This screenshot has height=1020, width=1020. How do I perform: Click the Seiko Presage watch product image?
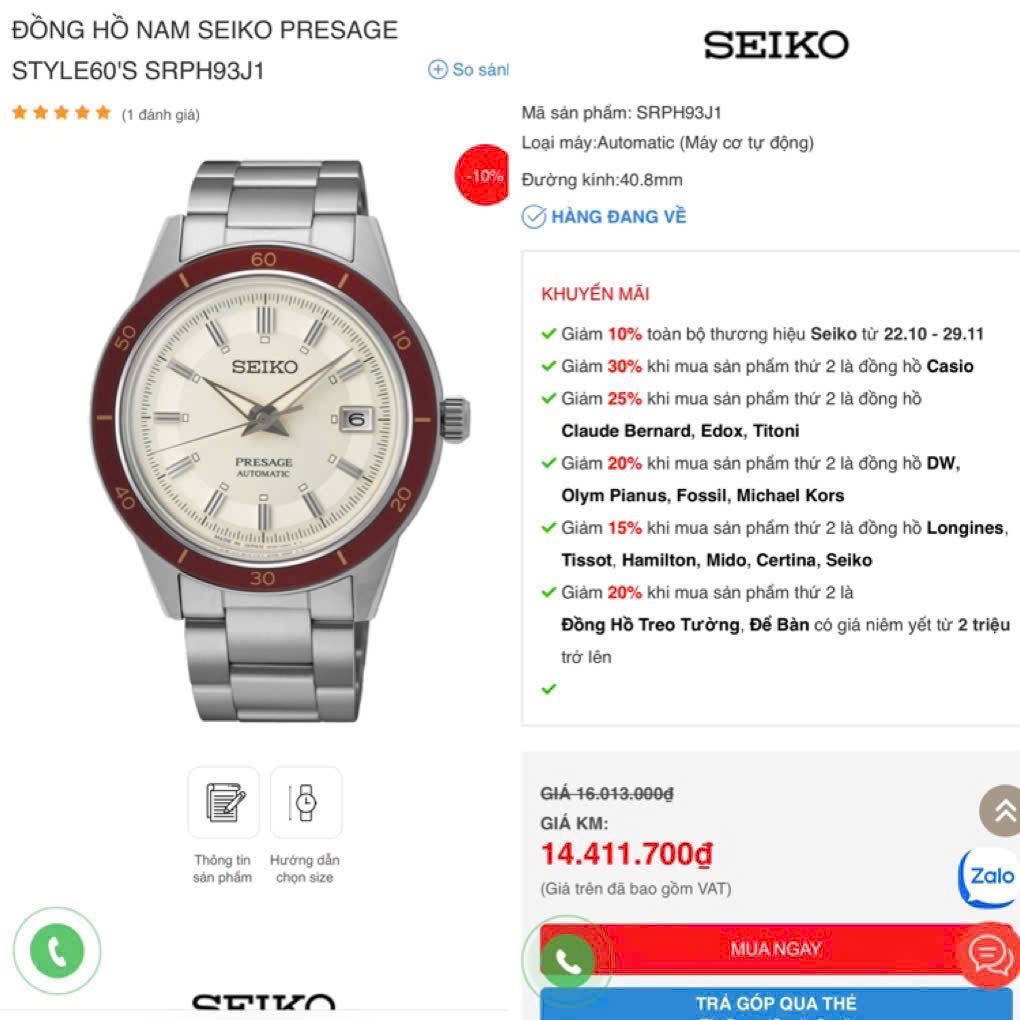point(278,439)
